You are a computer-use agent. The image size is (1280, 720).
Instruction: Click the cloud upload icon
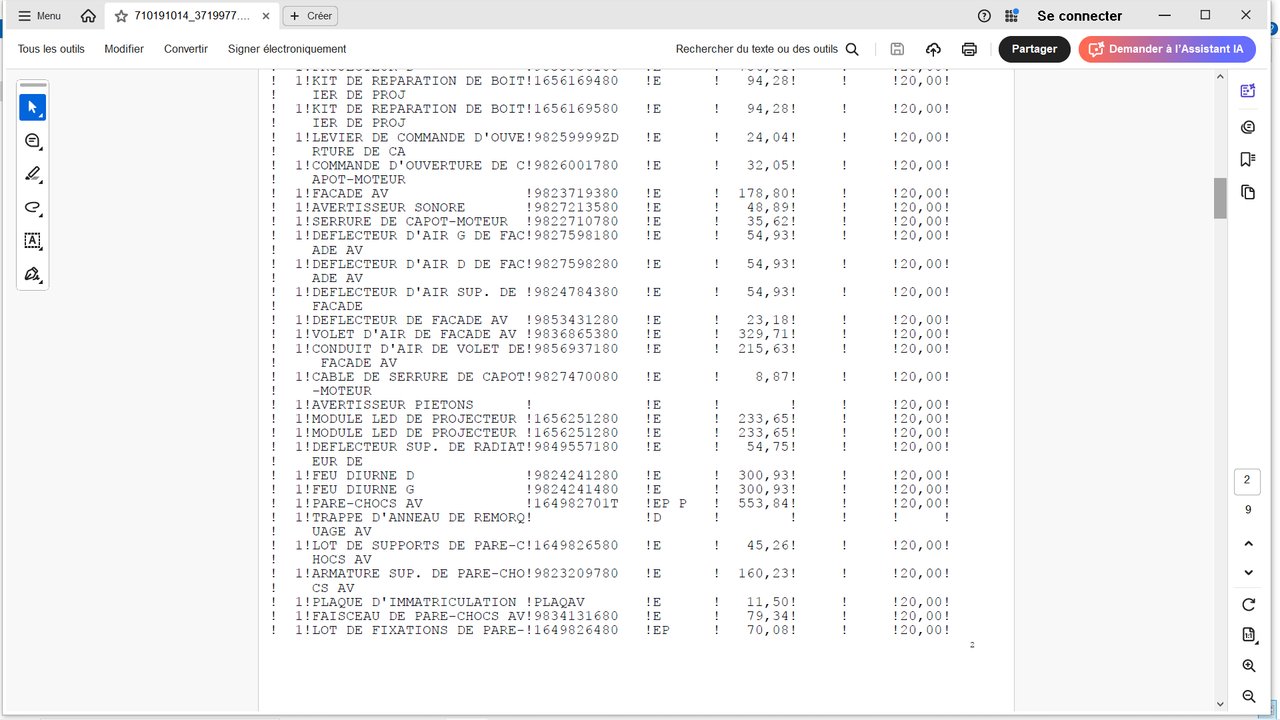tap(933, 49)
